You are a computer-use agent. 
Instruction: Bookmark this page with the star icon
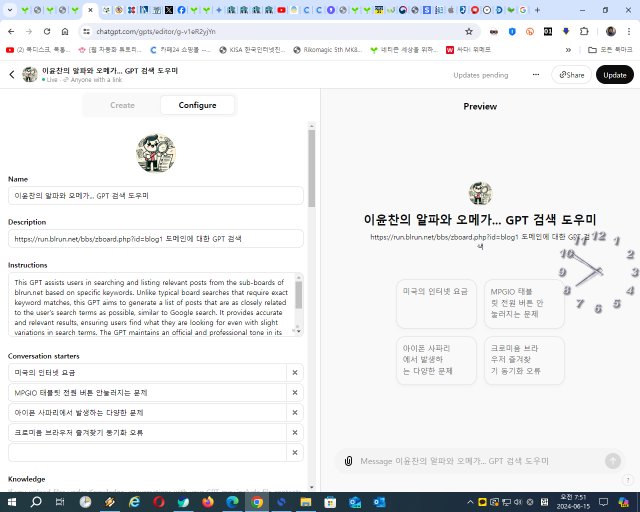(x=469, y=31)
